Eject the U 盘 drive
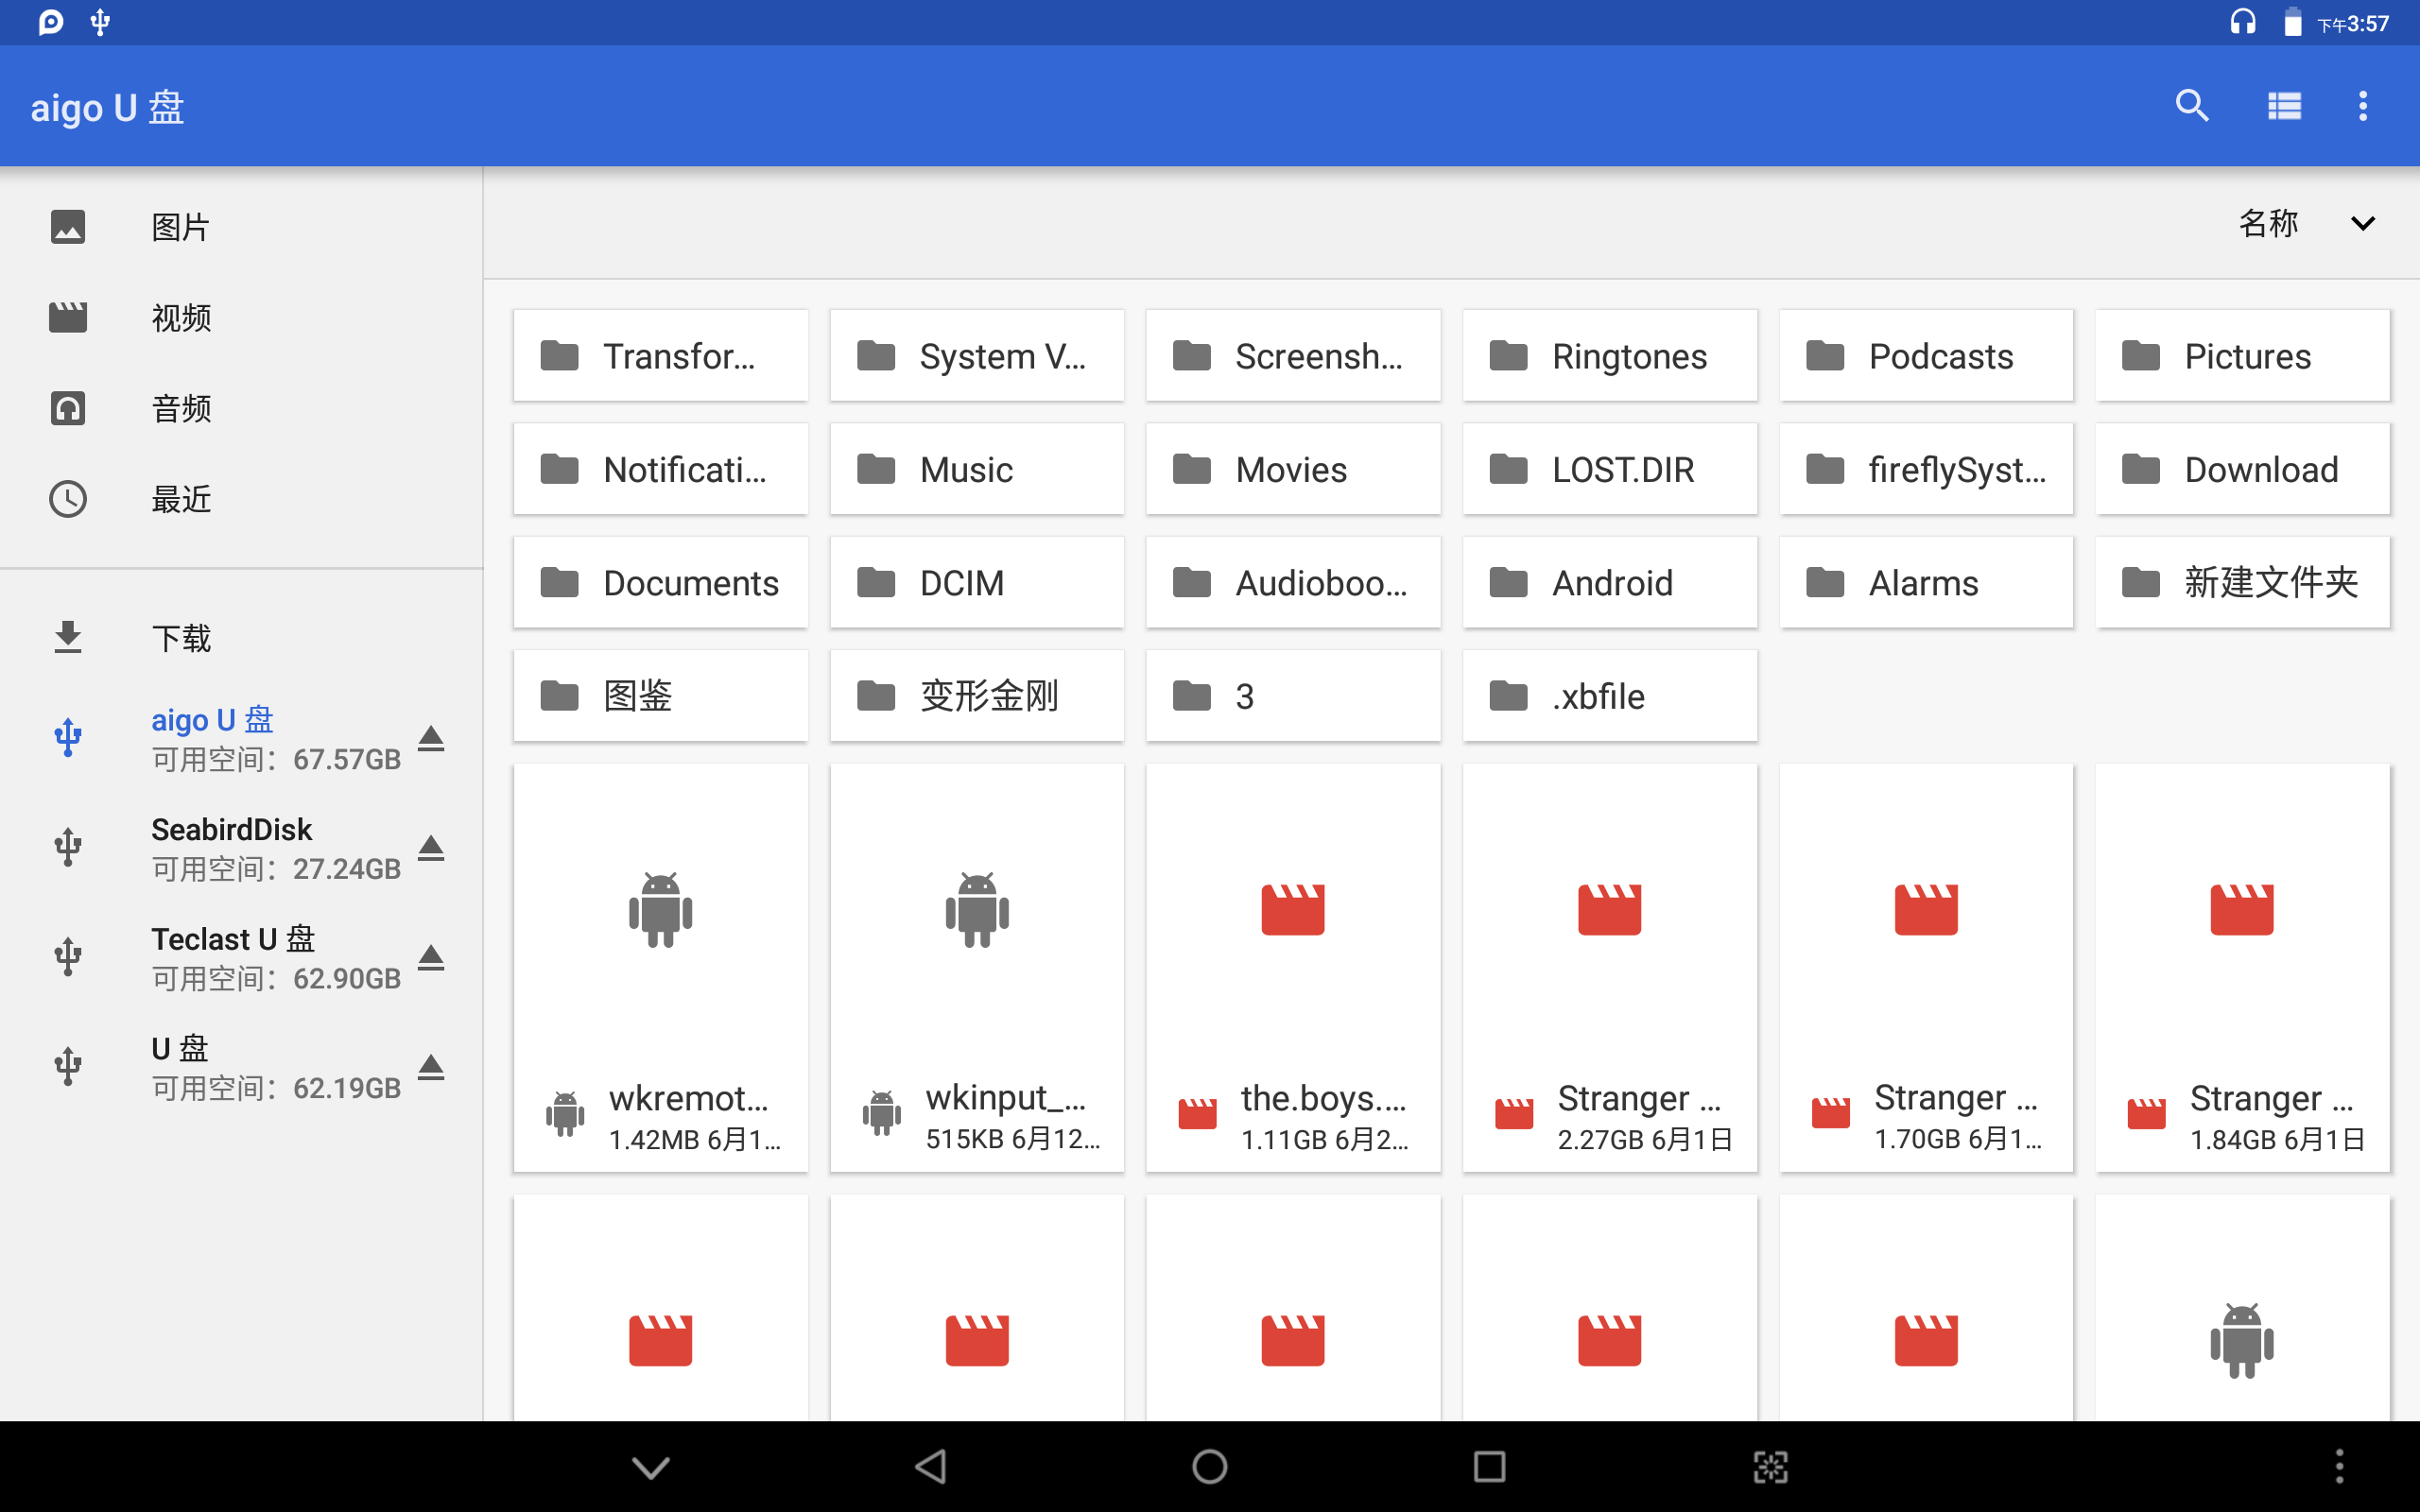The height and width of the screenshot is (1512, 2420). tap(431, 1067)
